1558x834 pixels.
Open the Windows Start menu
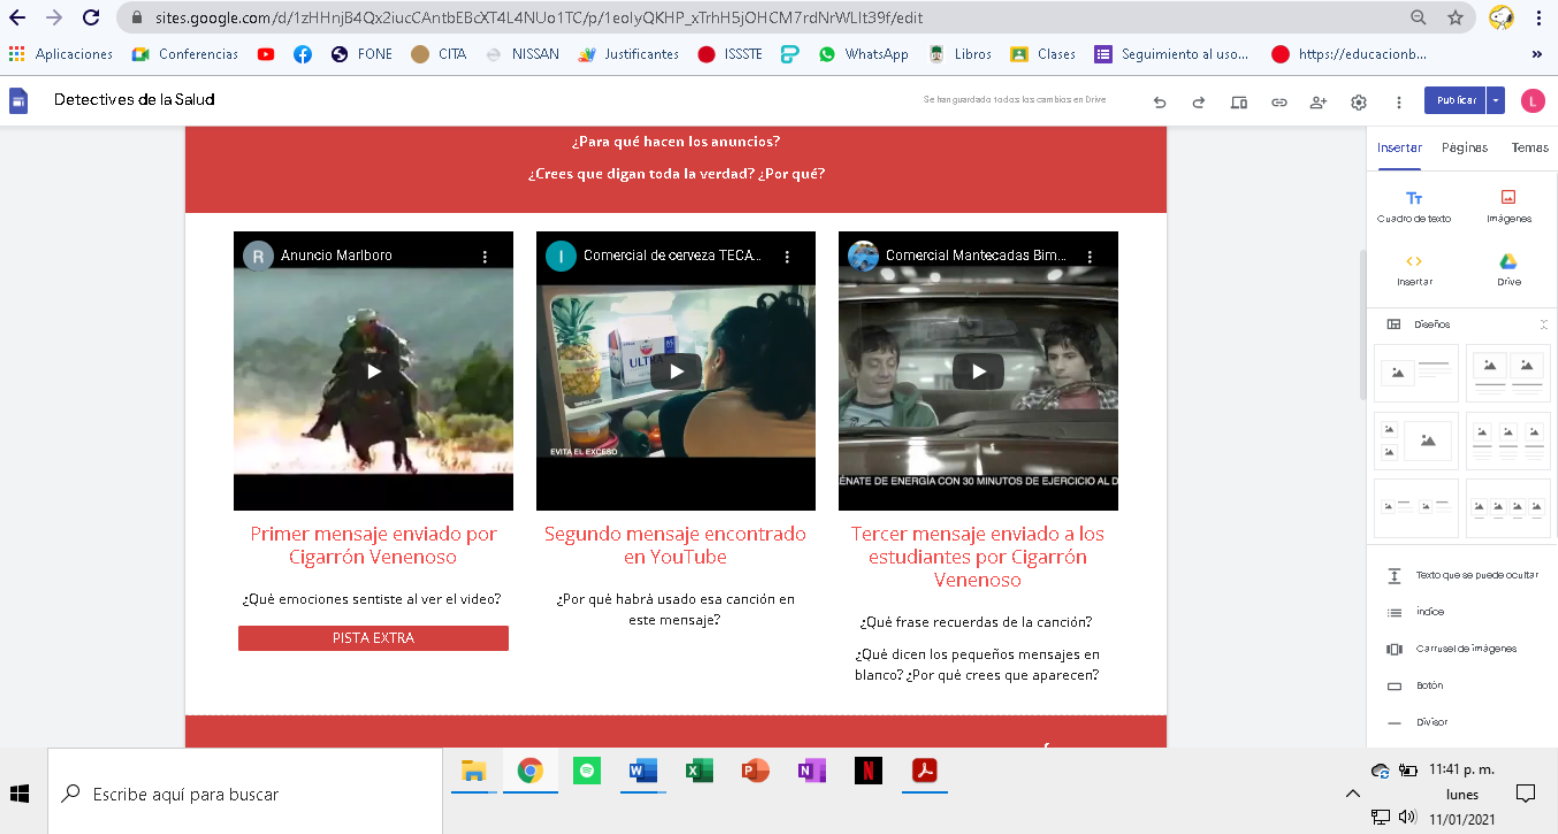tap(19, 794)
